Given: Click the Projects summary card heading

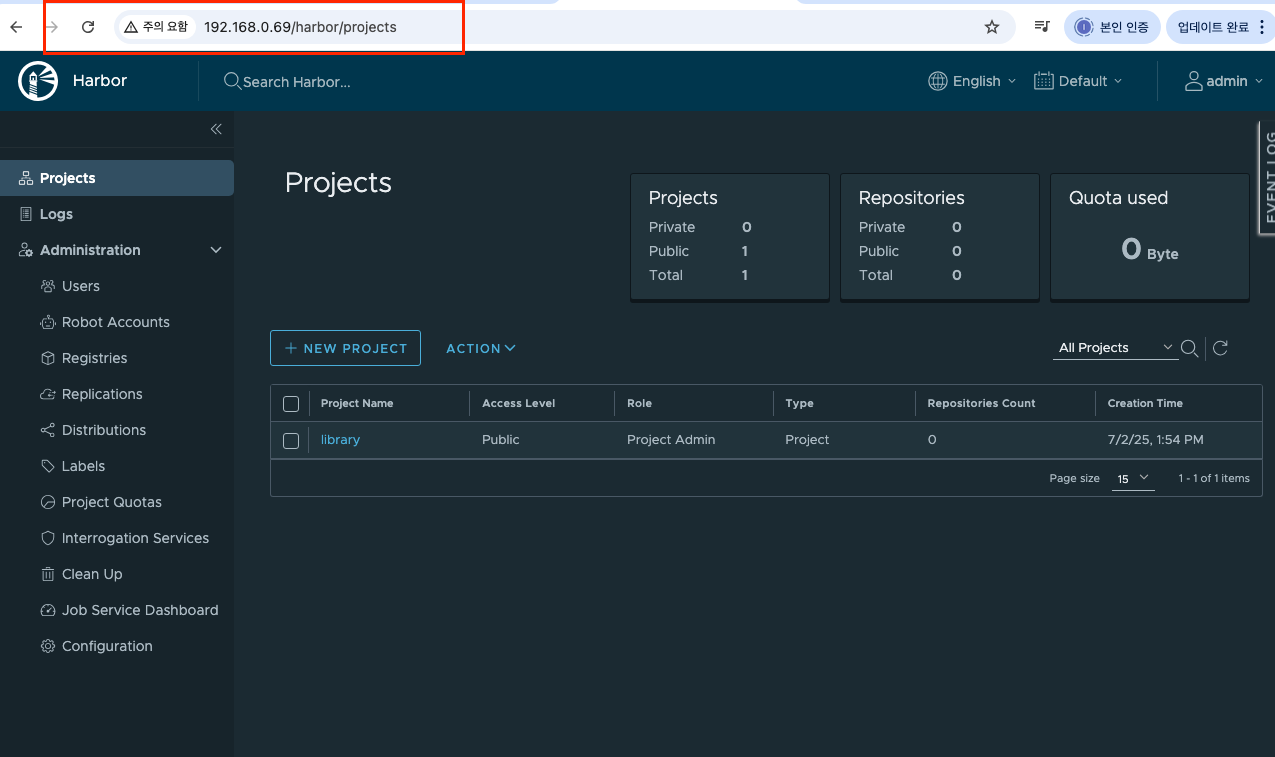Looking at the screenshot, I should 683,198.
